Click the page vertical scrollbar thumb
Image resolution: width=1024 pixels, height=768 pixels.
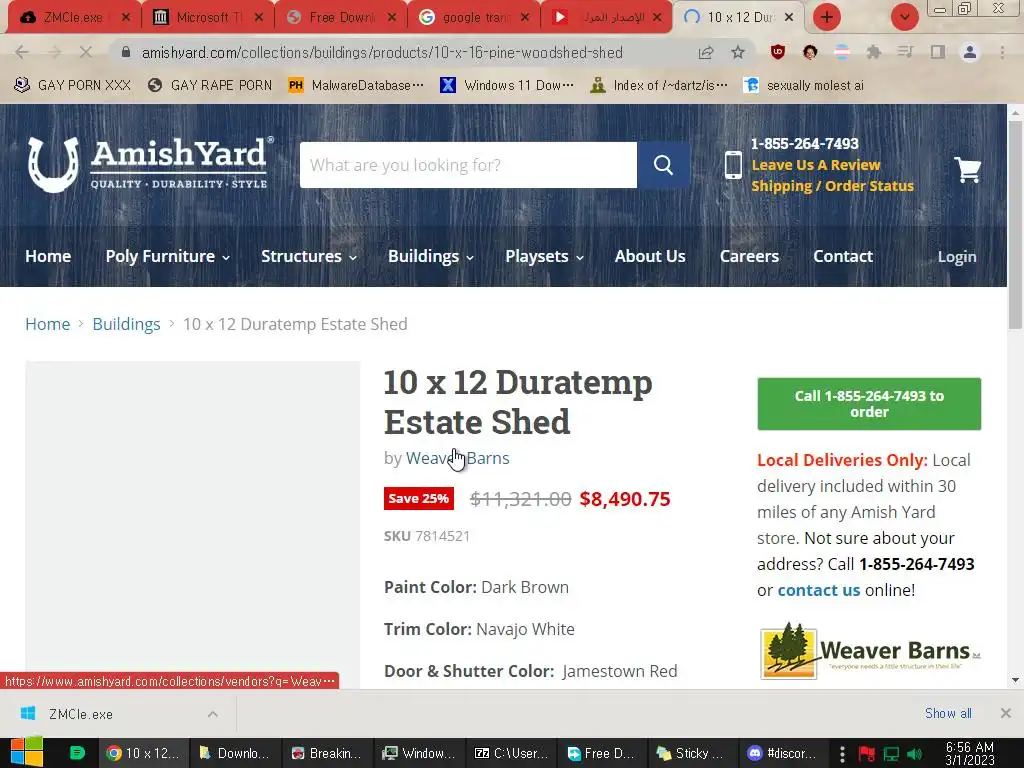tap(1015, 225)
